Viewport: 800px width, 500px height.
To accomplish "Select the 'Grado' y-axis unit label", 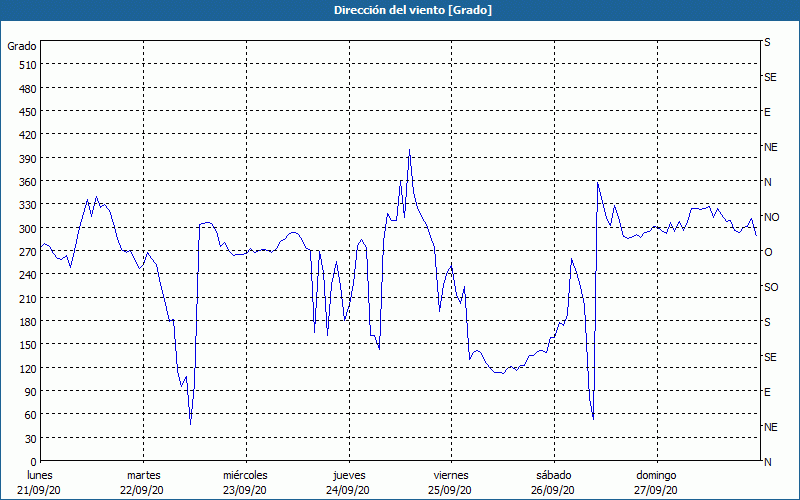I will click(x=22, y=46).
